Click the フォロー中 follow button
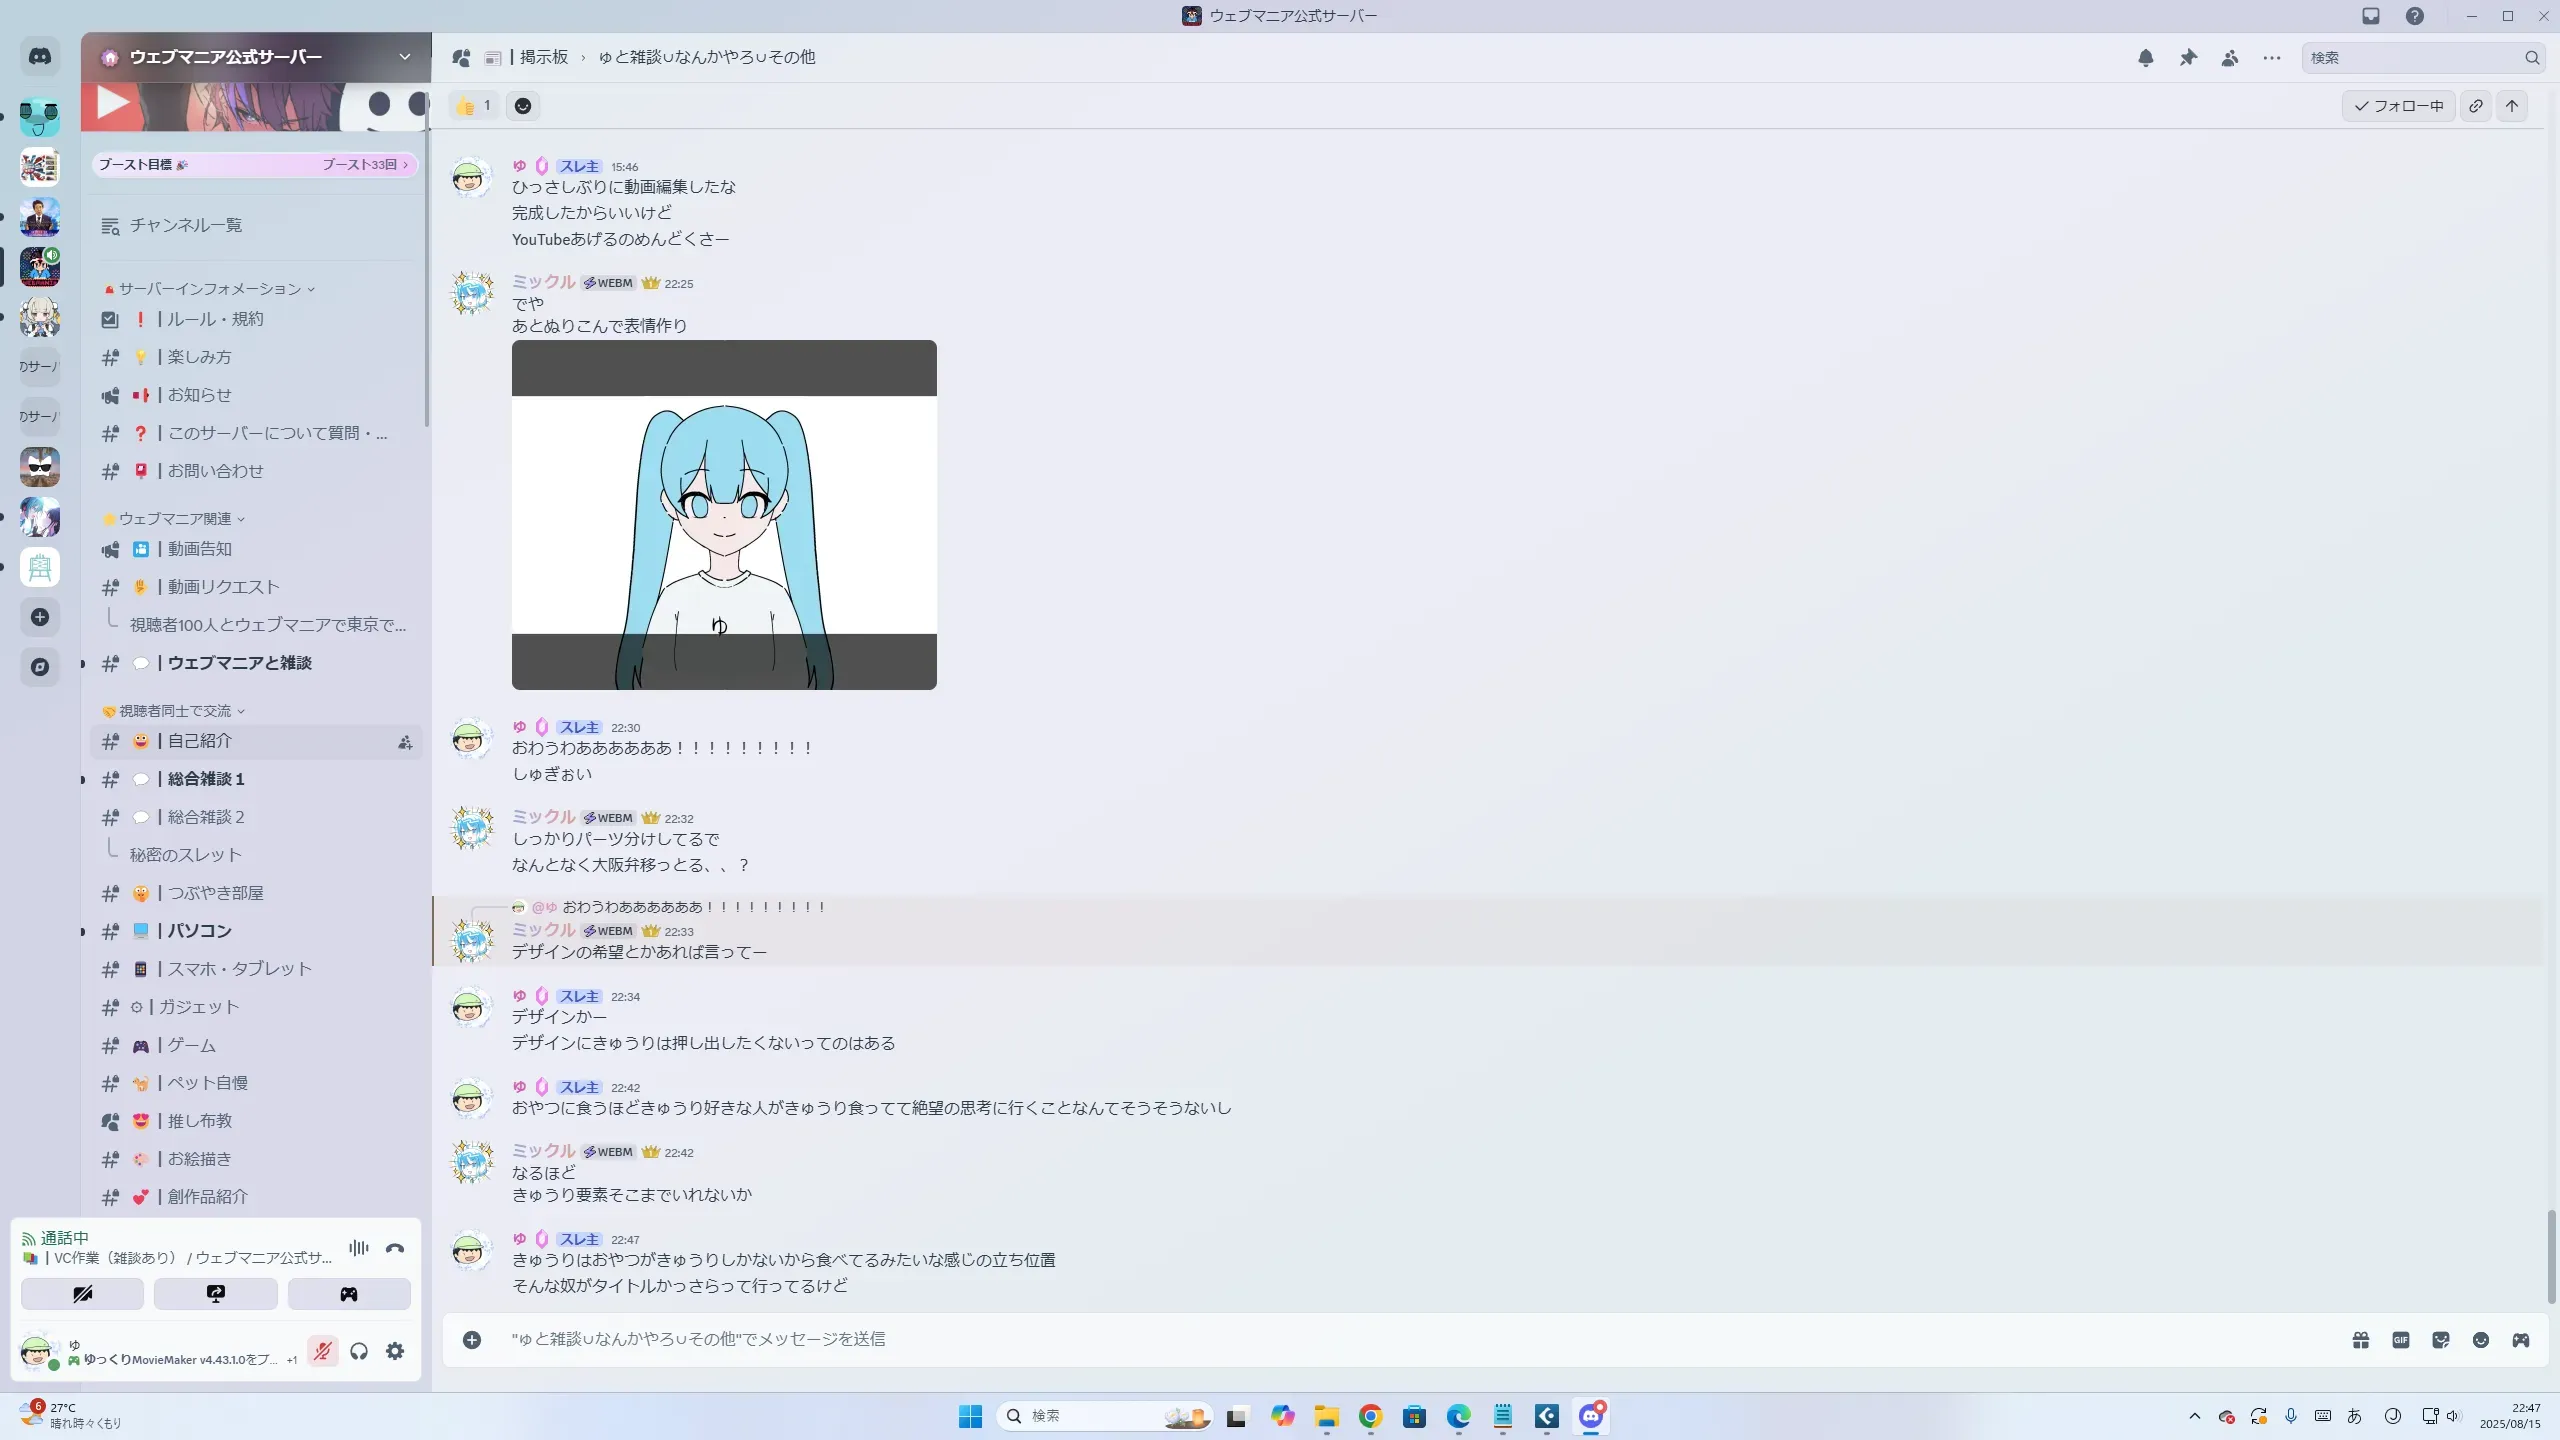 pyautogui.click(x=2398, y=106)
